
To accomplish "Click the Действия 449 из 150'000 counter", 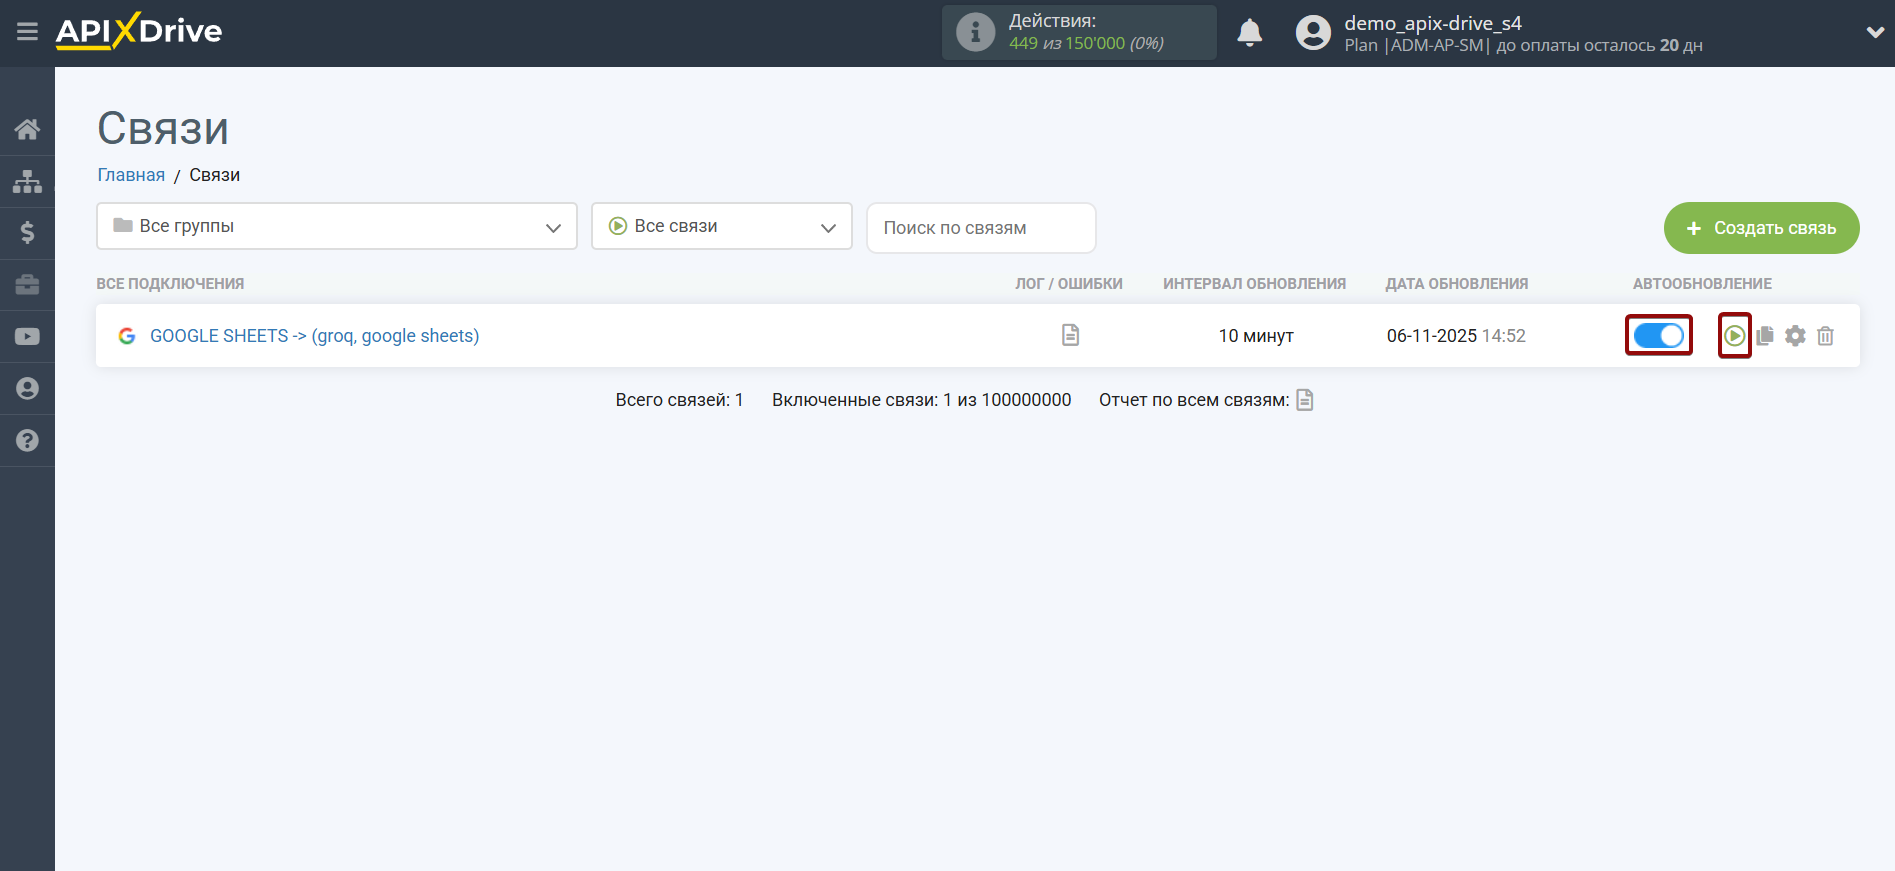I will pos(1079,32).
